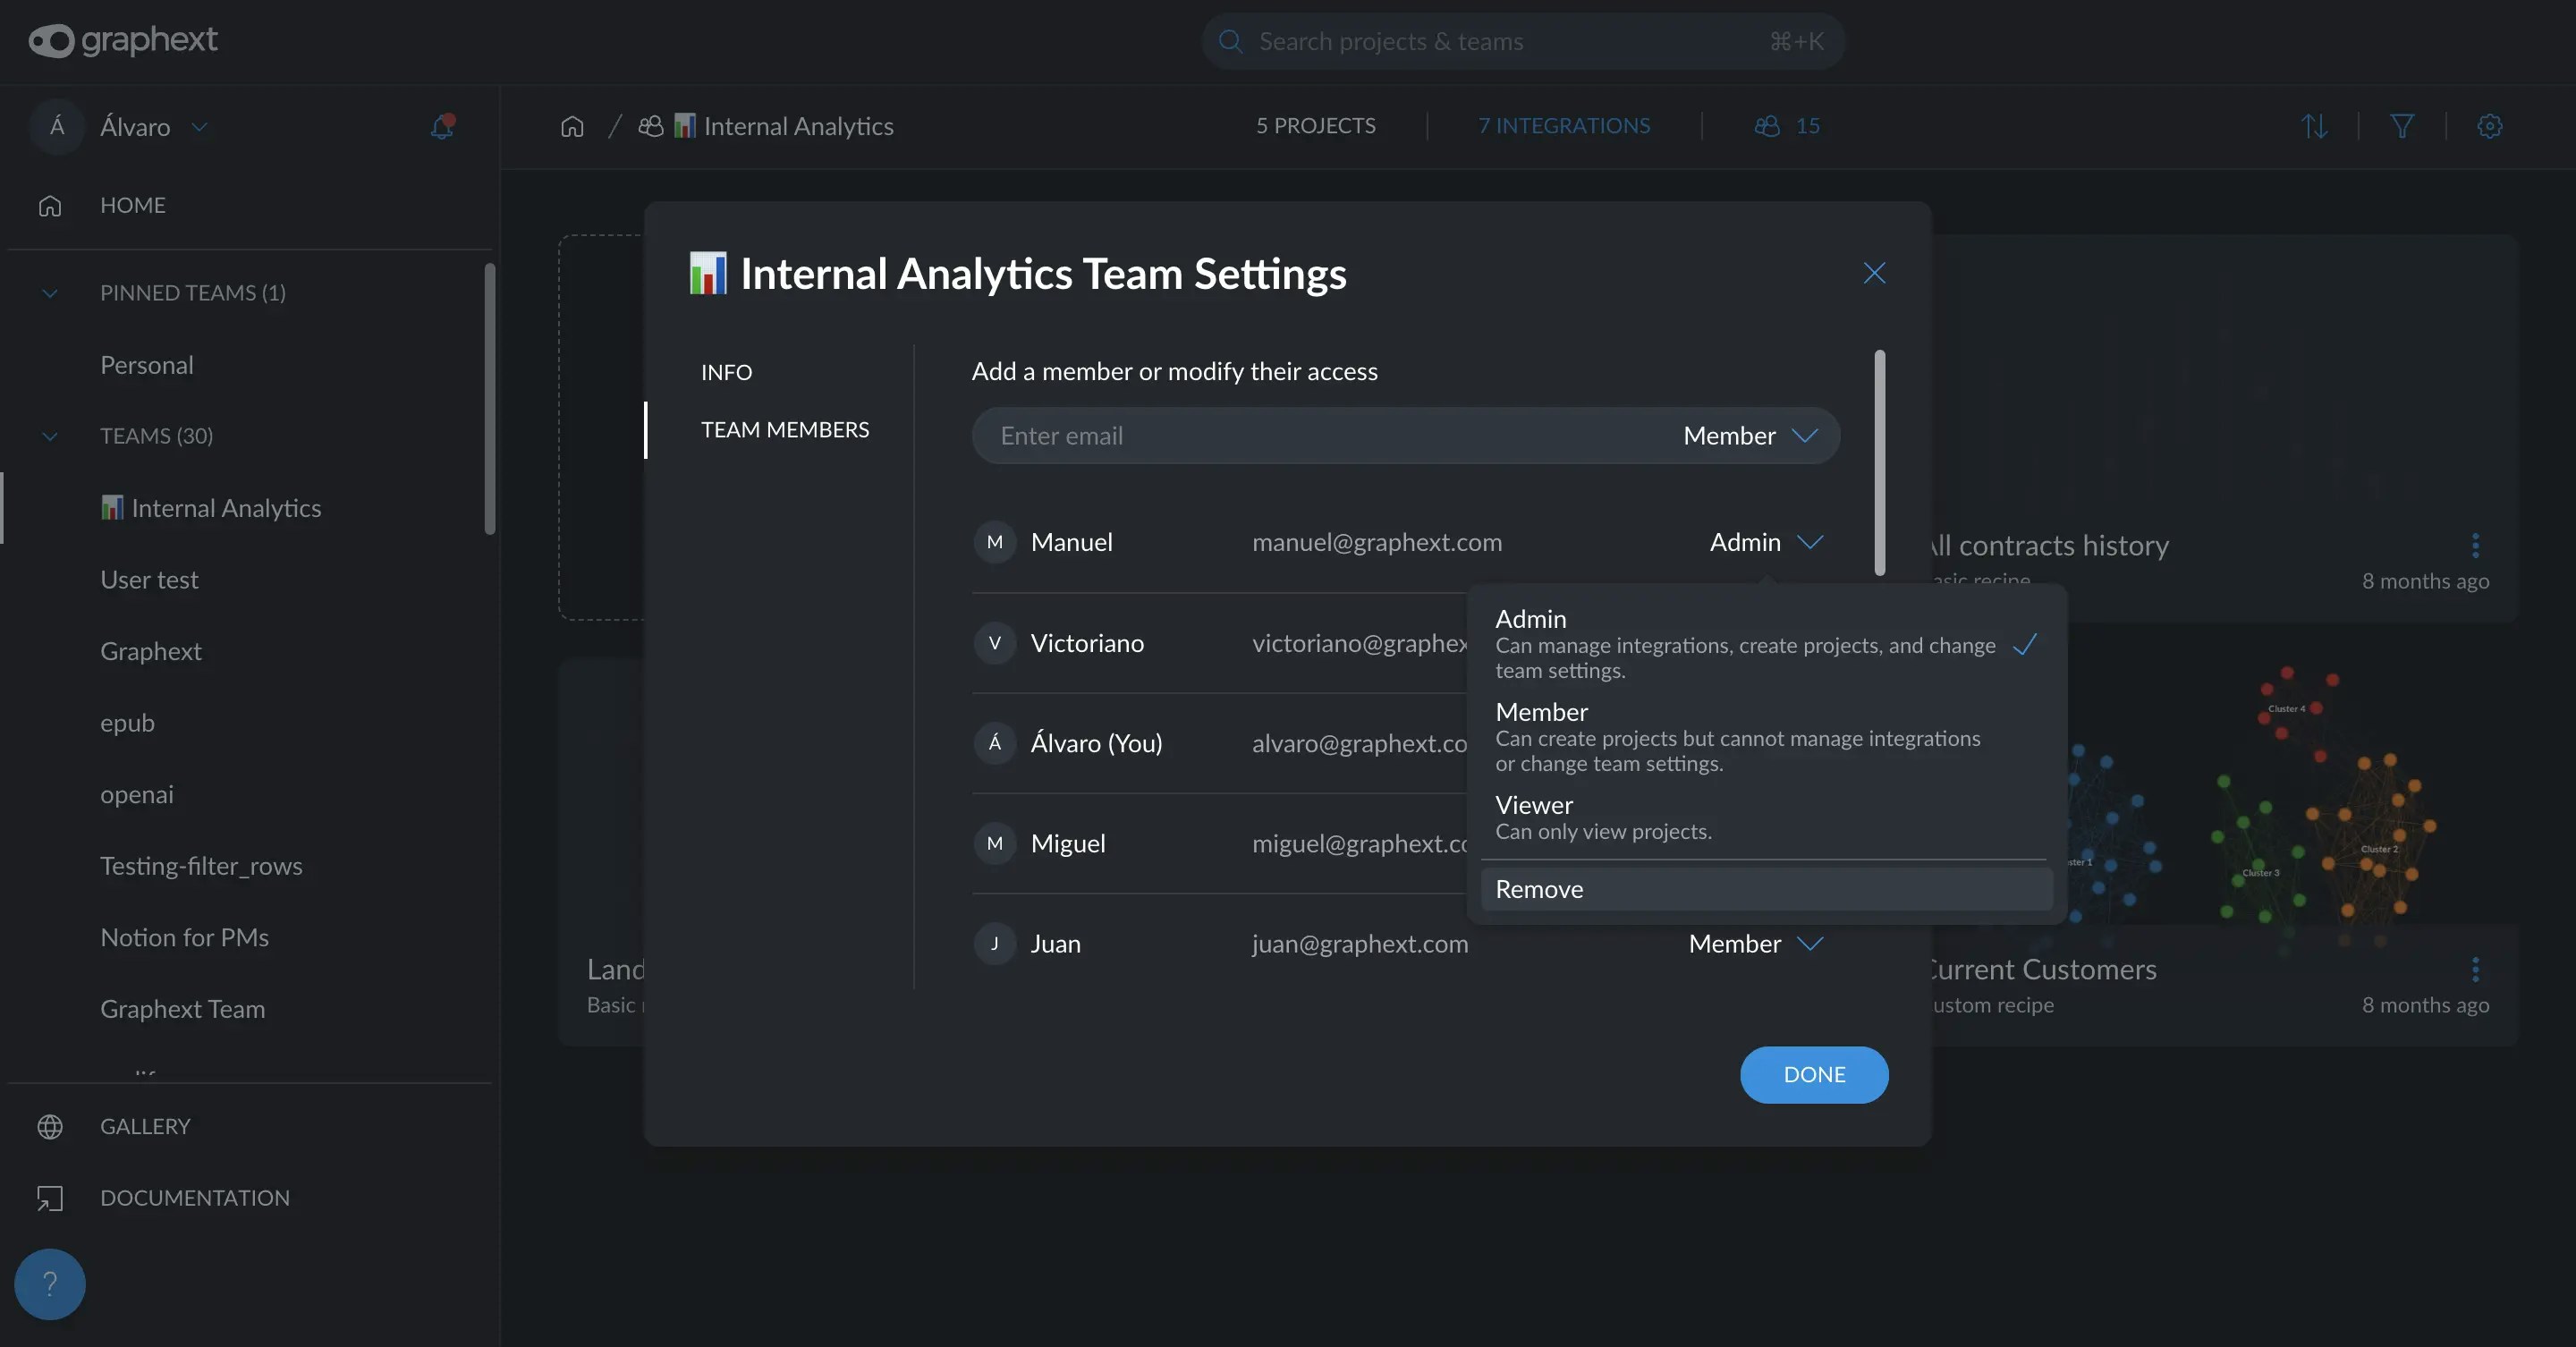Open the sort order arrows icon

(x=2314, y=126)
